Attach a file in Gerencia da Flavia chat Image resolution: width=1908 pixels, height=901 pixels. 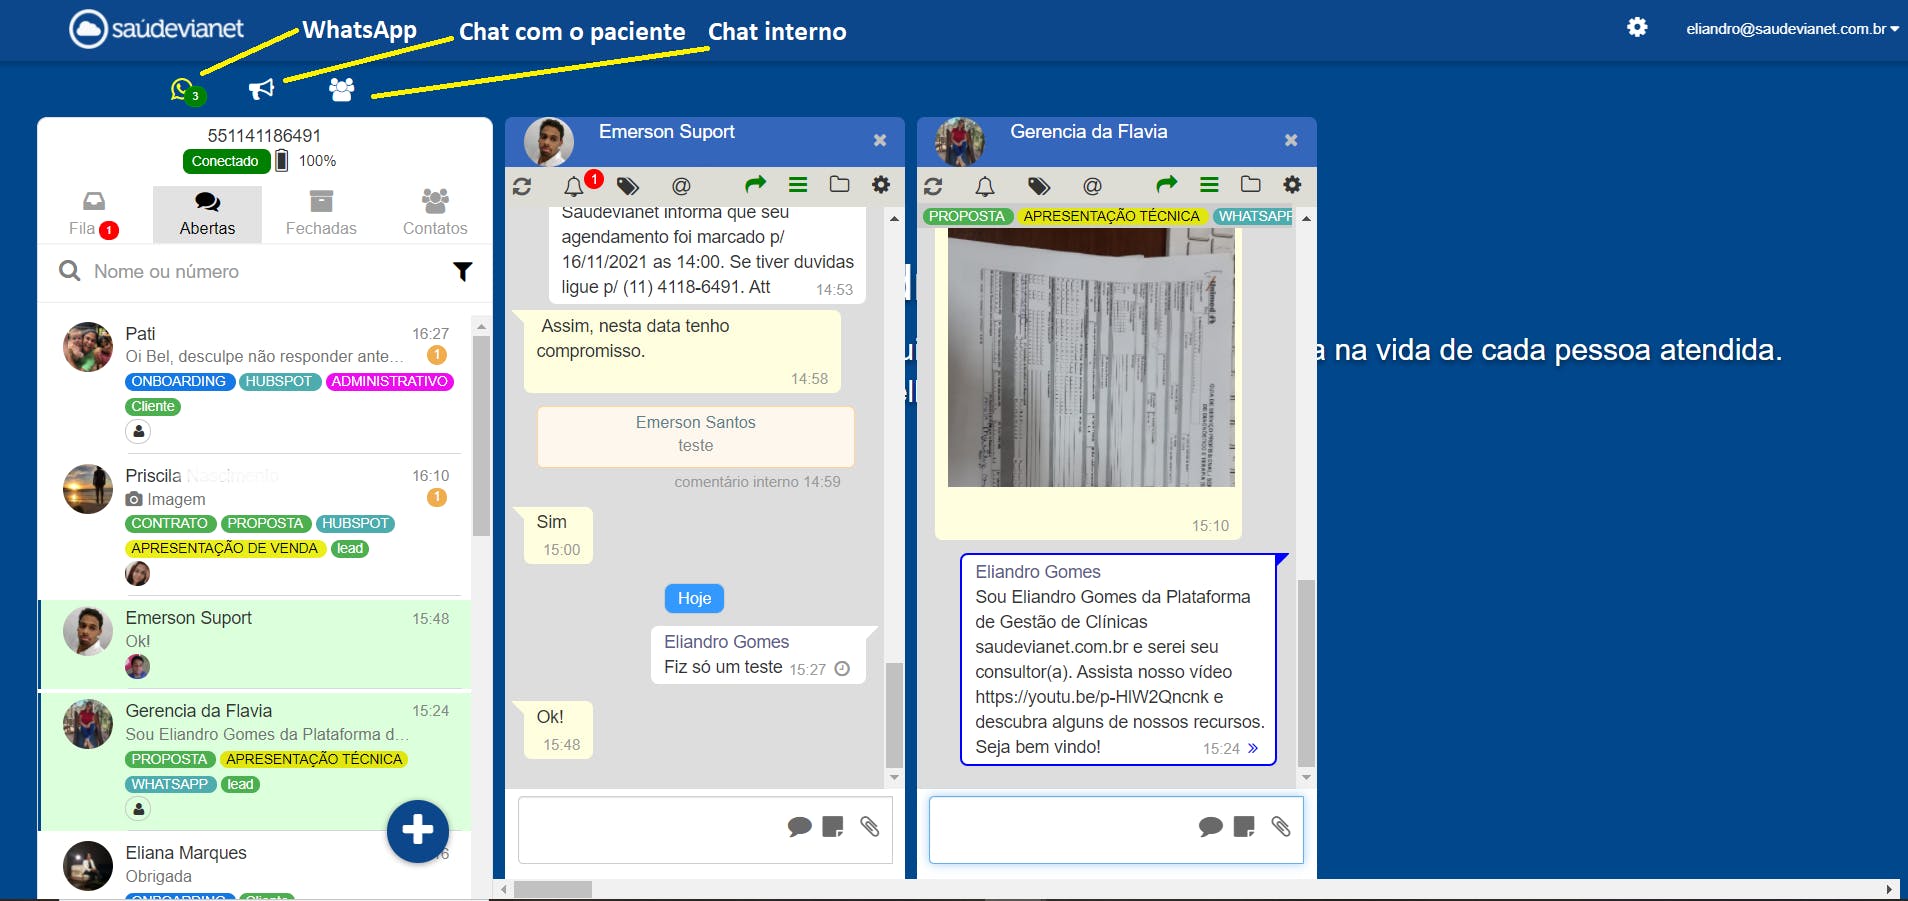pyautogui.click(x=1281, y=827)
